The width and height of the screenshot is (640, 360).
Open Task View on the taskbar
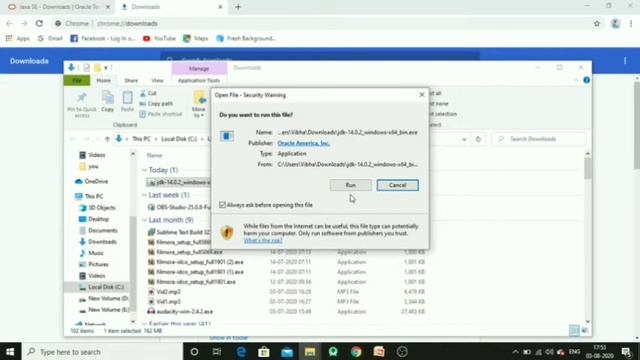(x=217, y=351)
